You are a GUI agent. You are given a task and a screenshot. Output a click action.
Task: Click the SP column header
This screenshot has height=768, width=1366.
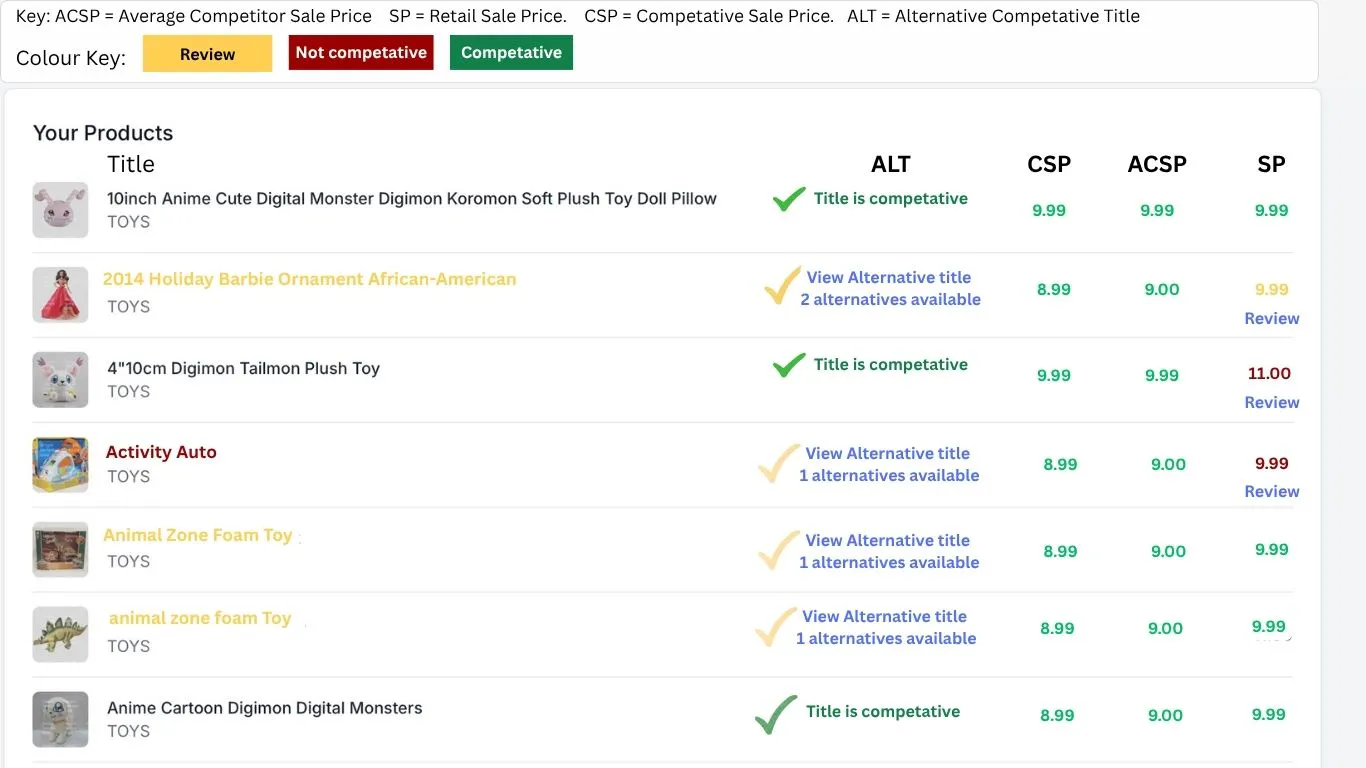[x=1271, y=164]
